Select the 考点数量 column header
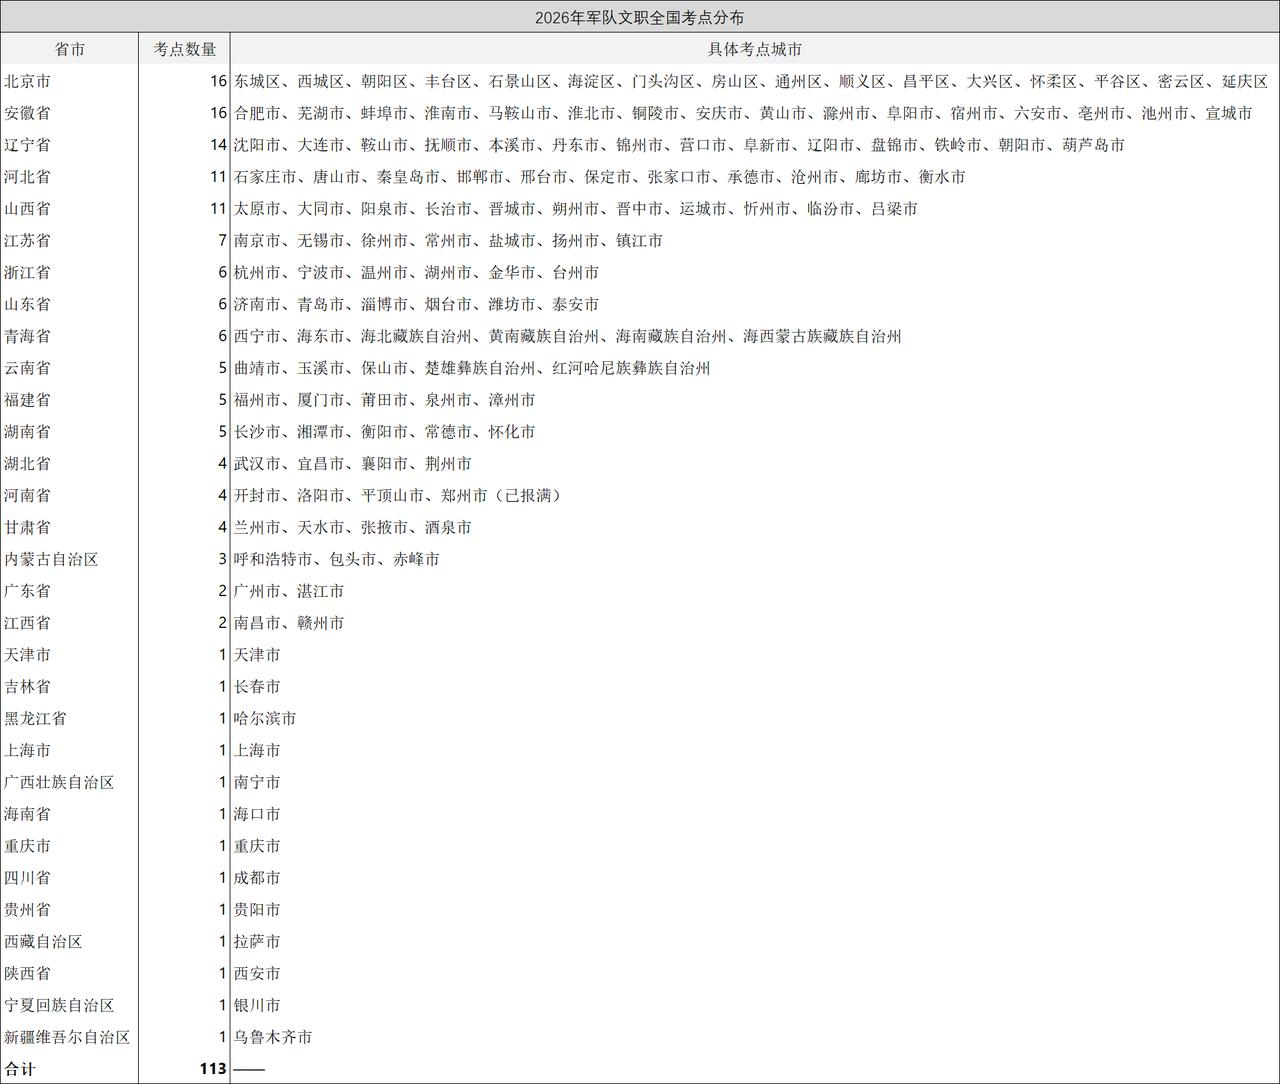 click(185, 49)
